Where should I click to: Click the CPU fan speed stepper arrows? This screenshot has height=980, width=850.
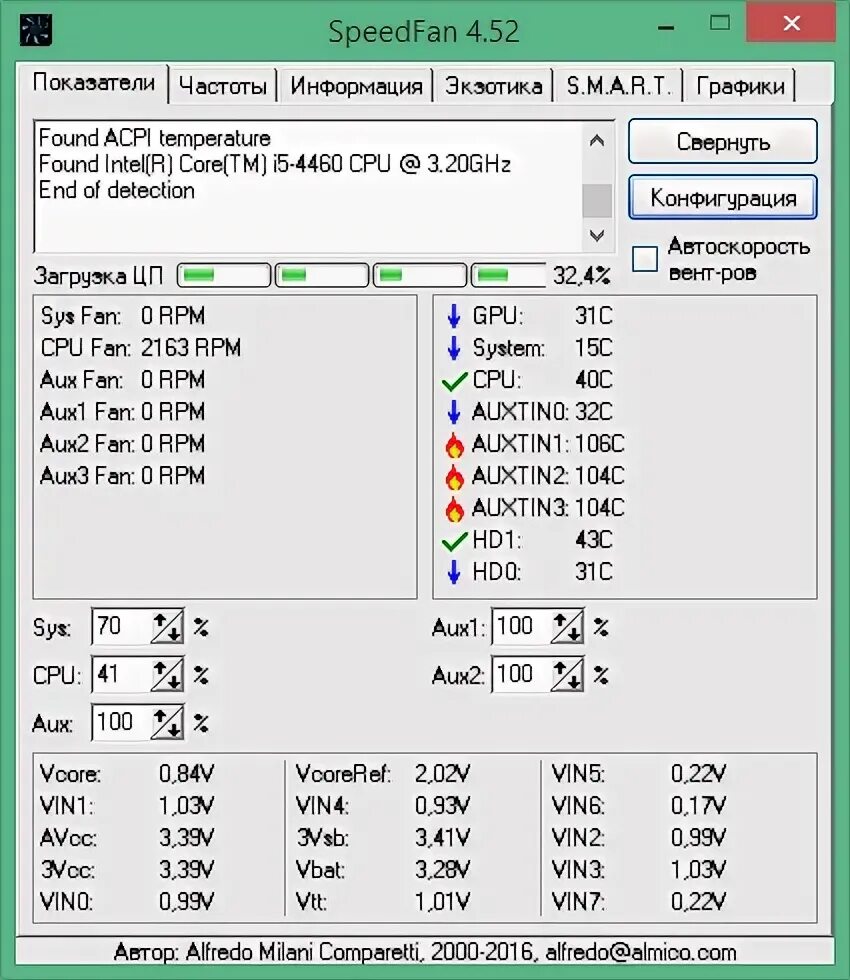[167, 674]
